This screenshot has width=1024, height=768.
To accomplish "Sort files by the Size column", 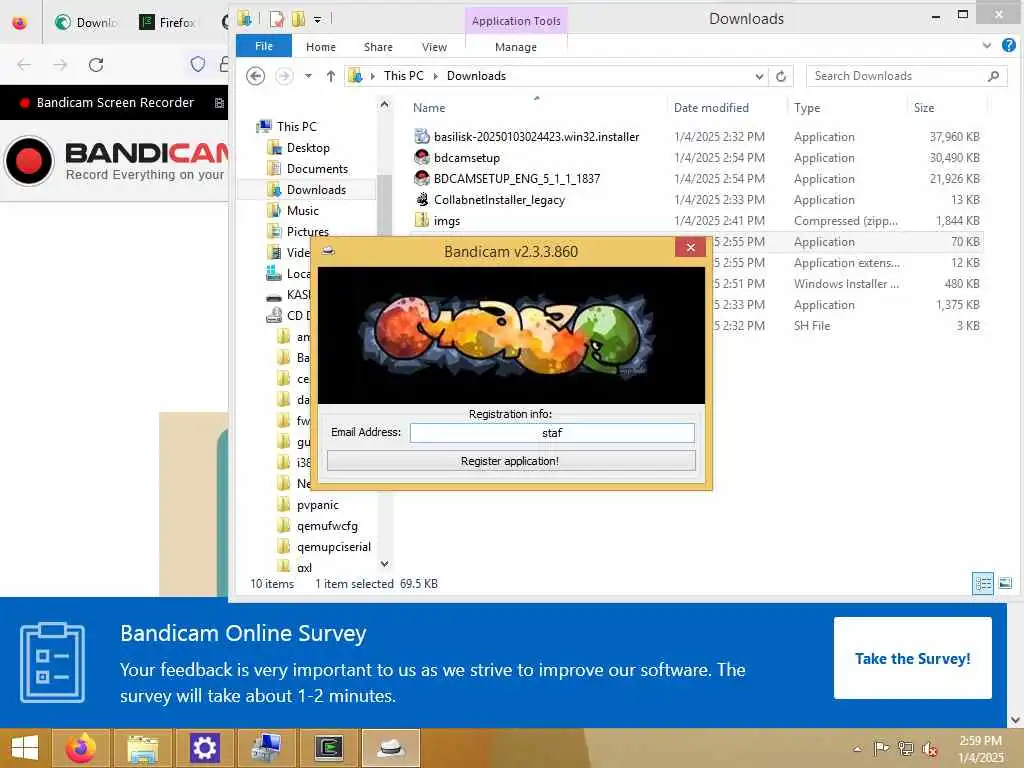I will 923,108.
